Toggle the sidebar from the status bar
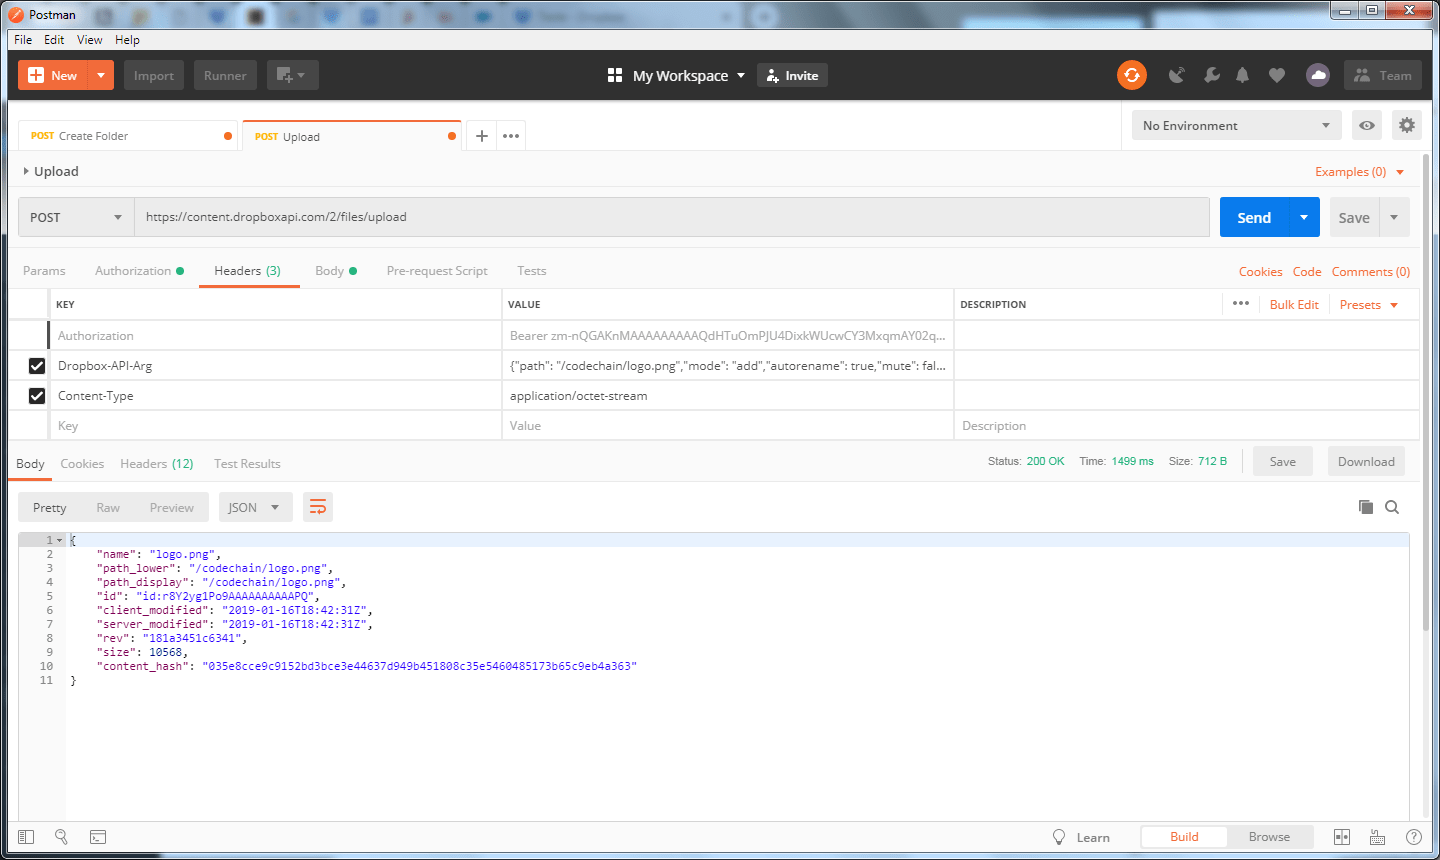The height and width of the screenshot is (860, 1440). coord(26,837)
